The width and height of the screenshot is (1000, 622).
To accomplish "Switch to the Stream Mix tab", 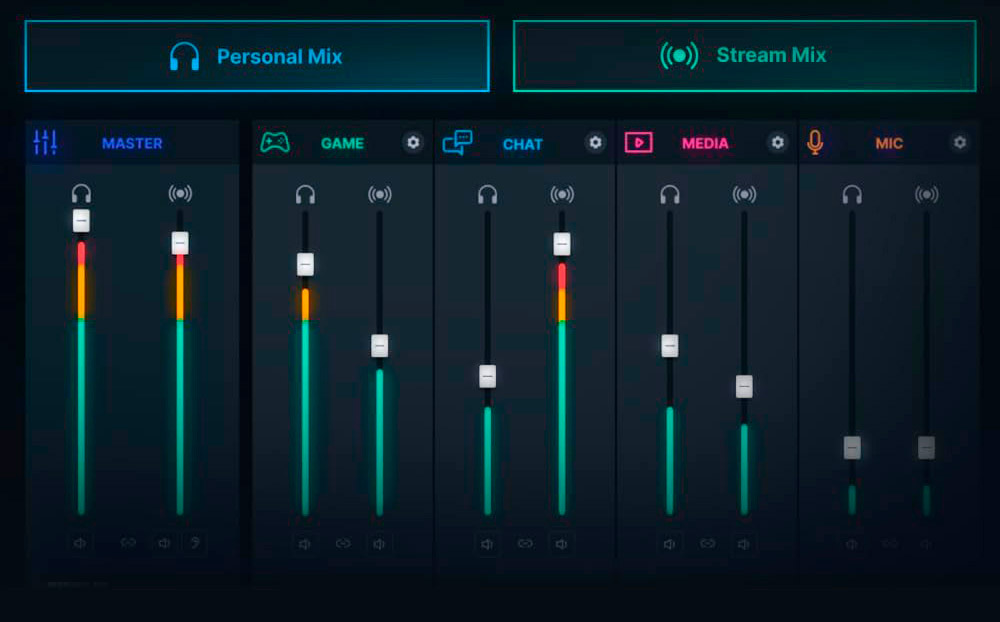I will tap(744, 56).
